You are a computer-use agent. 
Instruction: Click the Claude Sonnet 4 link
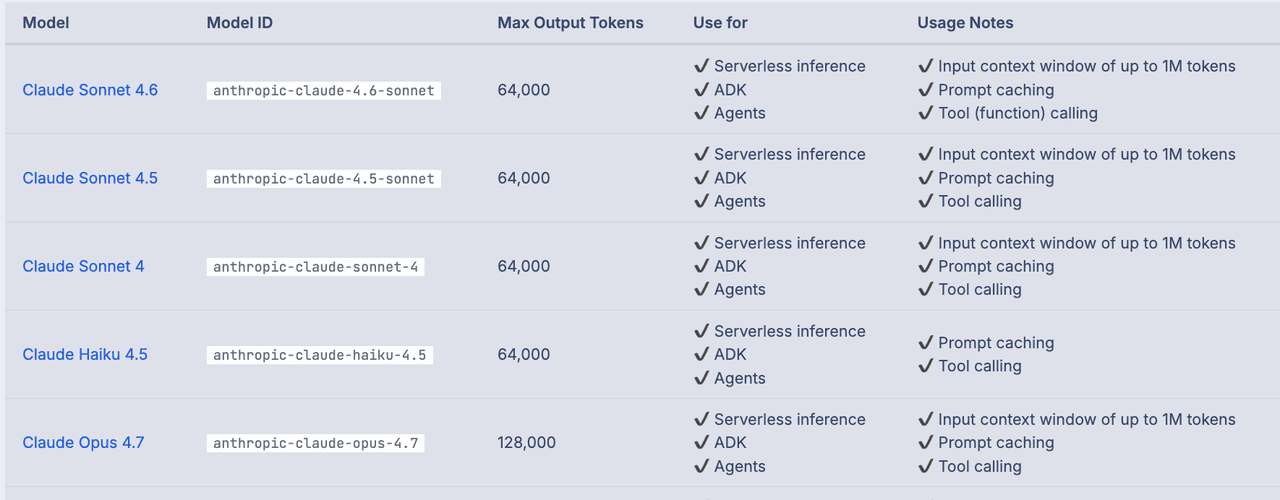click(83, 266)
